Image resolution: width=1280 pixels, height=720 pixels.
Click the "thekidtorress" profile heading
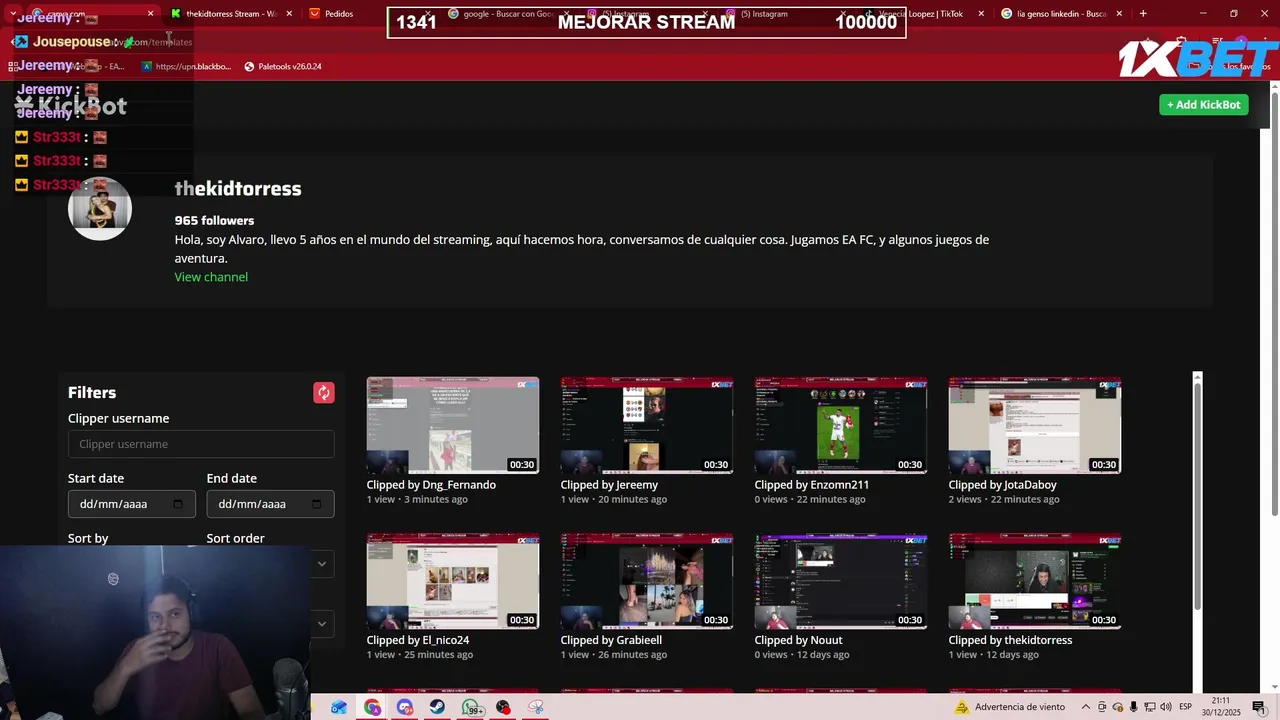pos(238,189)
